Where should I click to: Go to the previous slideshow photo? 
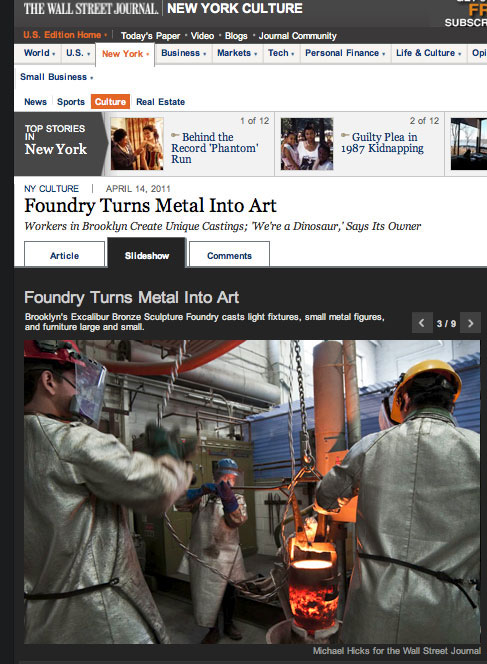[422, 323]
